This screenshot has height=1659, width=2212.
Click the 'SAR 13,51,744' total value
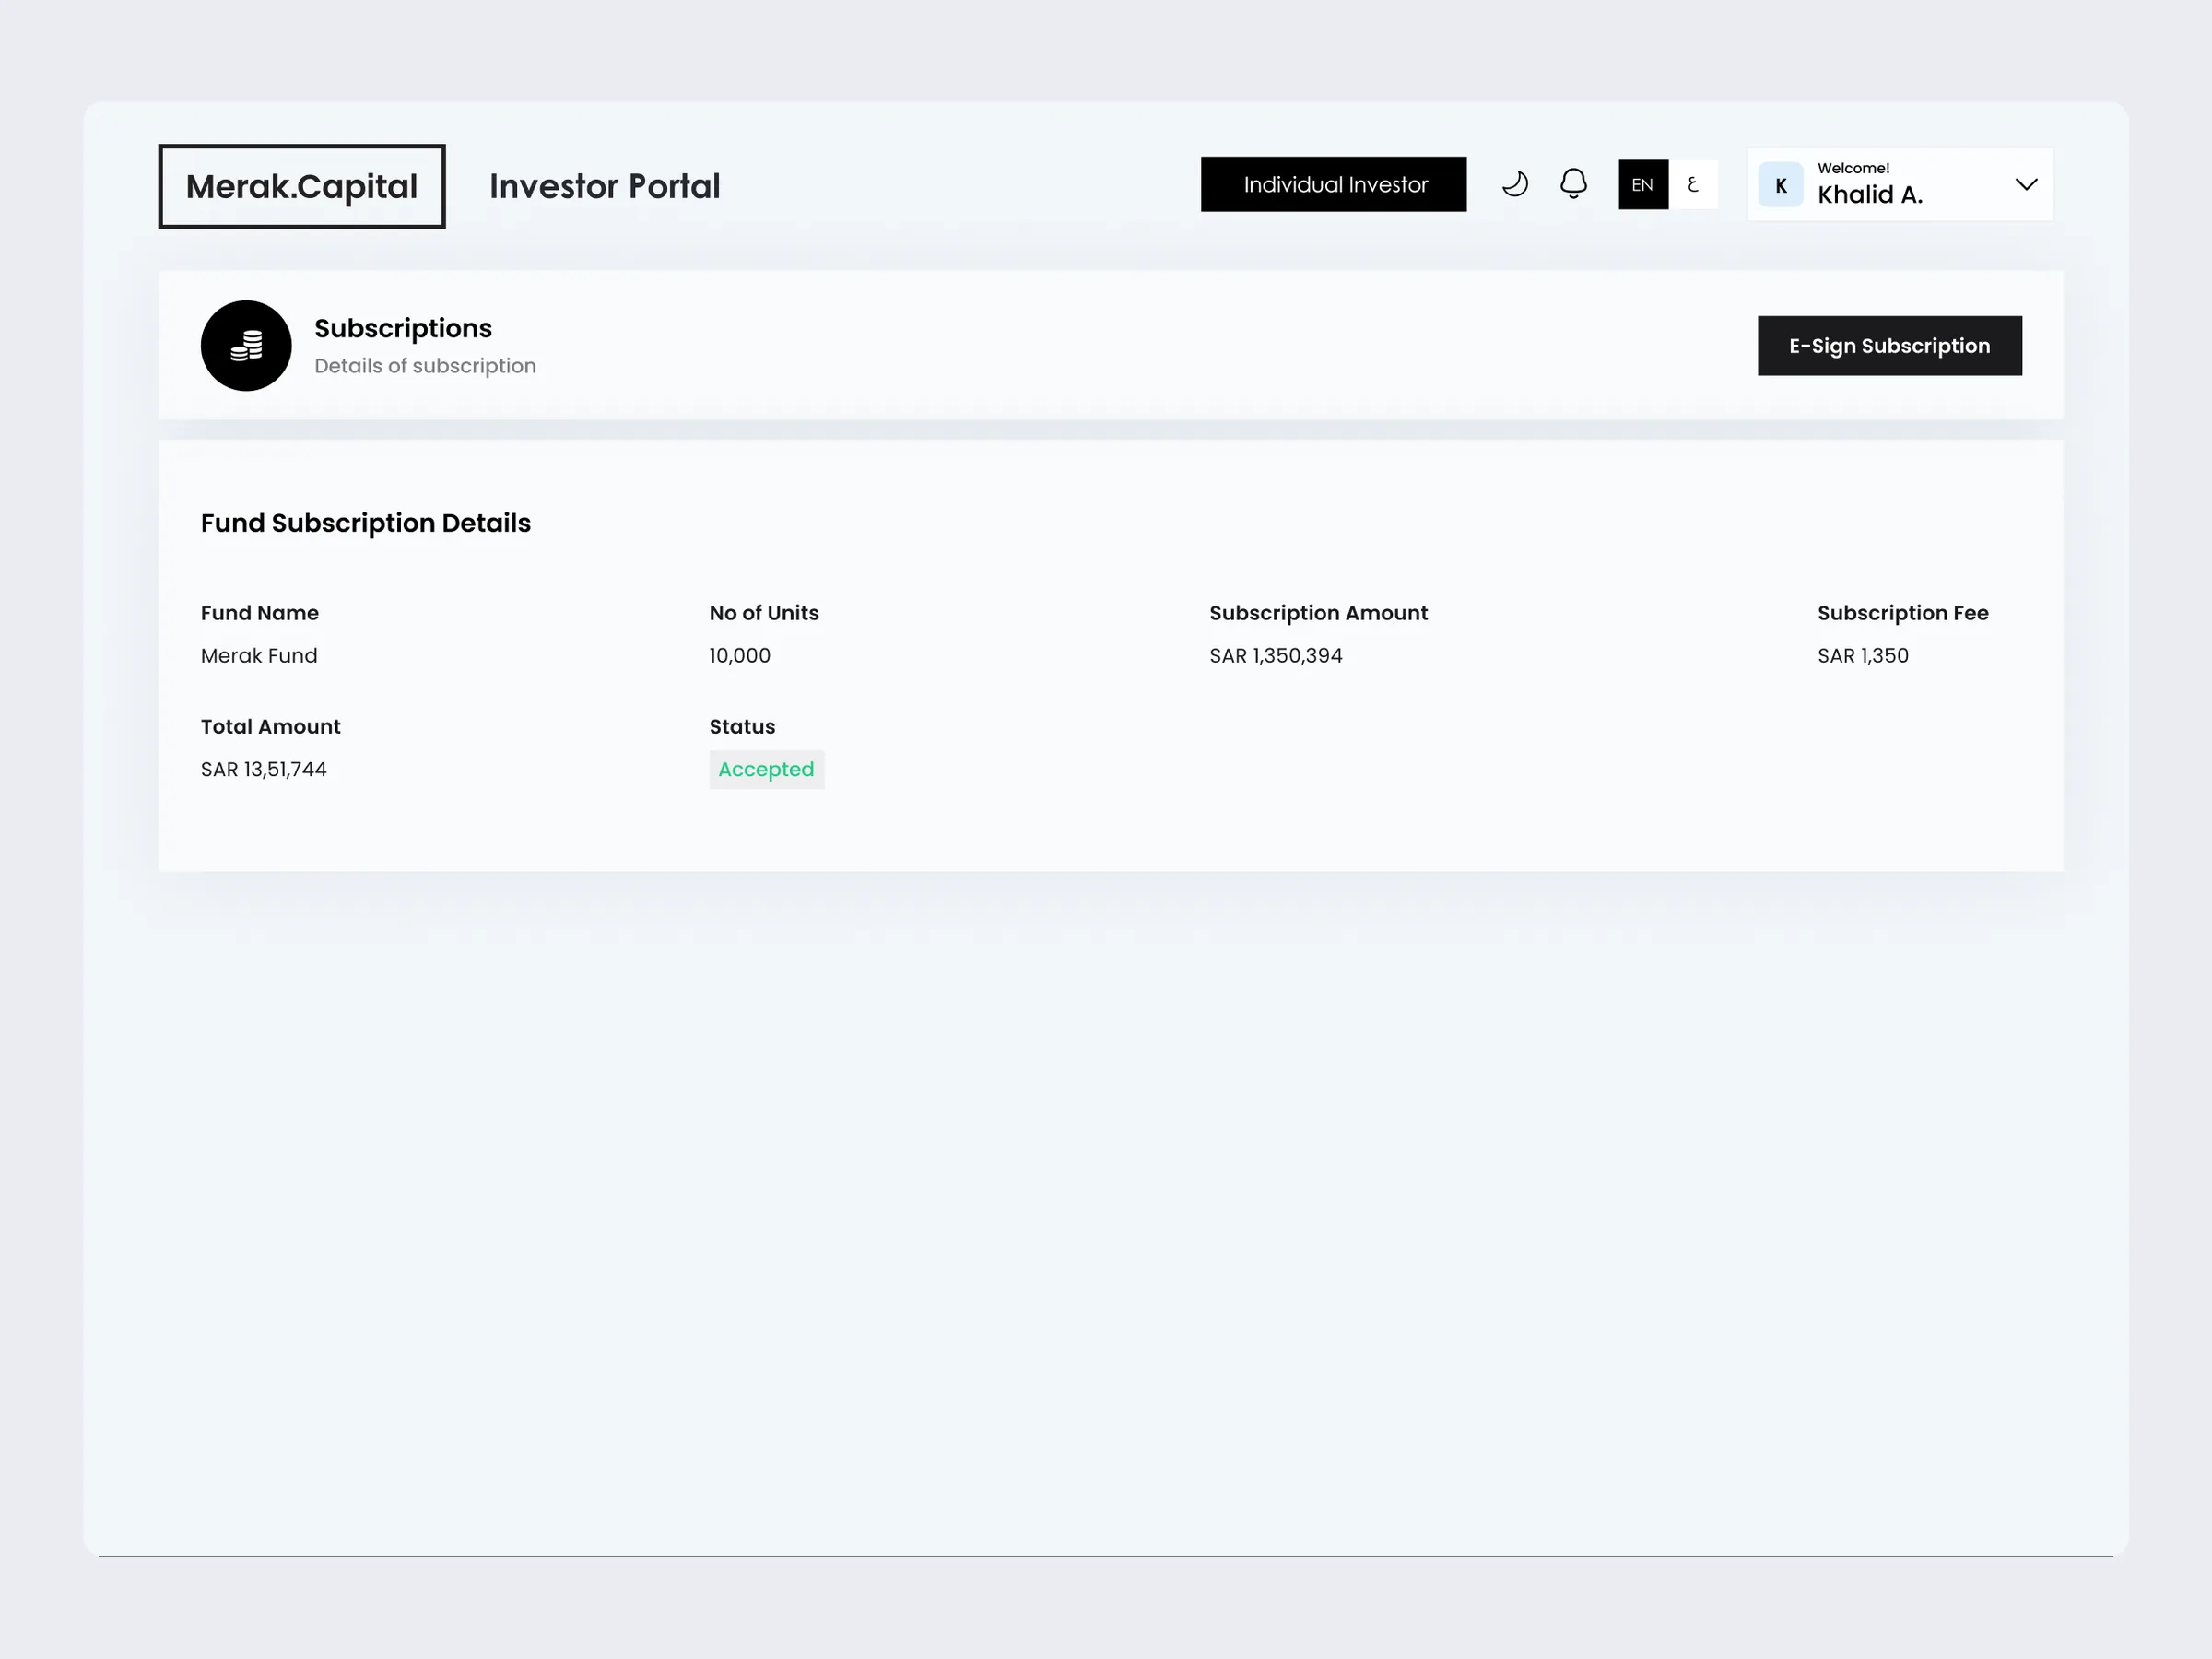point(264,770)
